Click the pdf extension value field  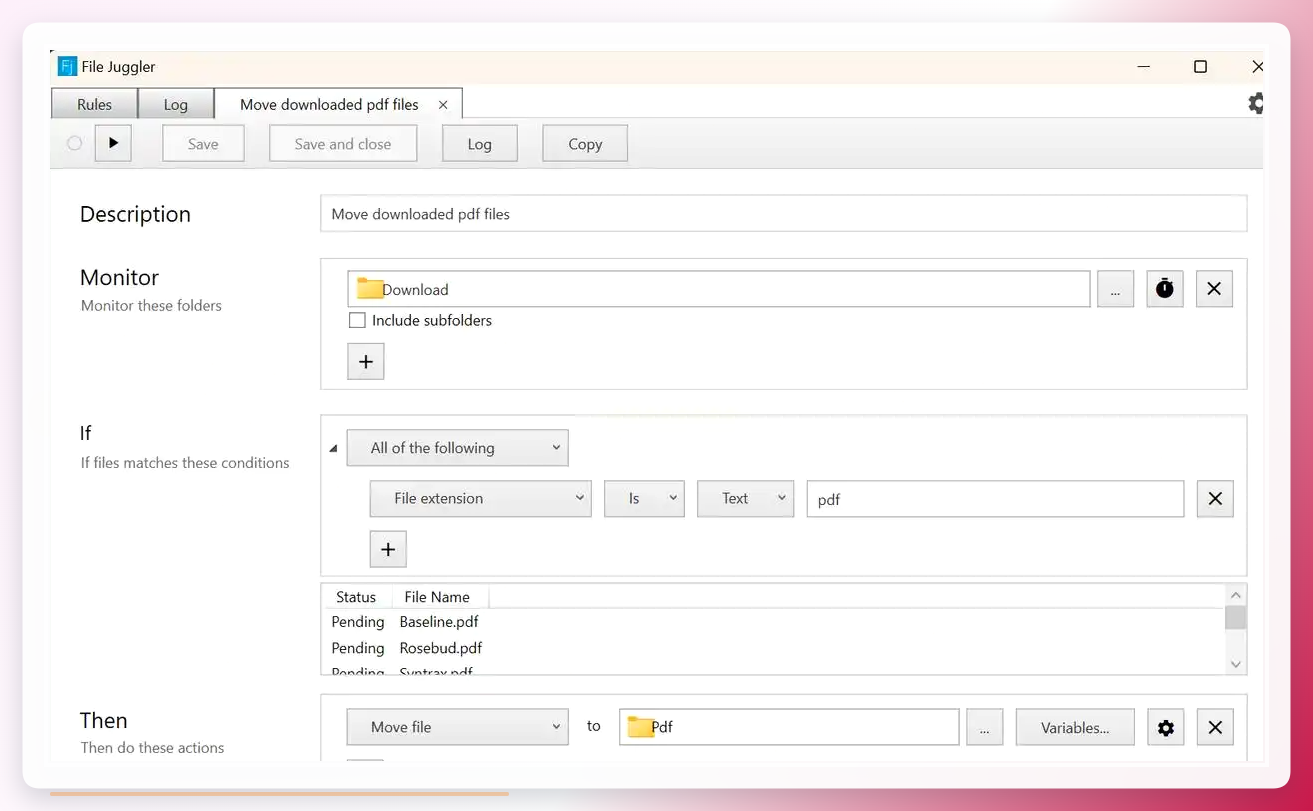pyautogui.click(x=995, y=499)
